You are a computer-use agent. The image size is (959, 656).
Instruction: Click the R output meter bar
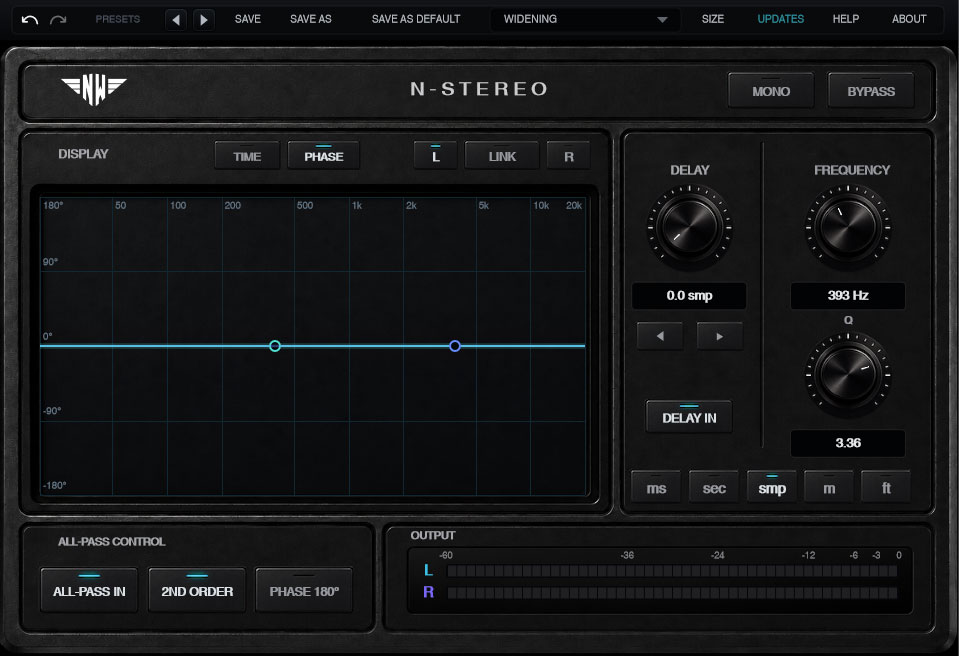click(x=672, y=592)
